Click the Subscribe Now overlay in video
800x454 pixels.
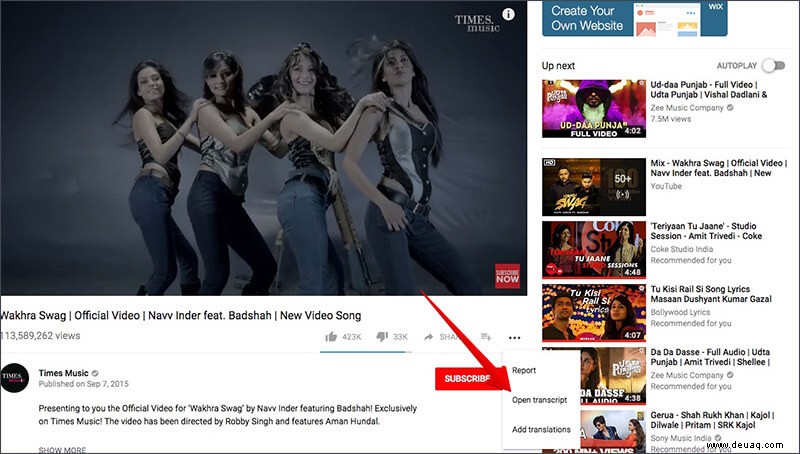pos(507,276)
